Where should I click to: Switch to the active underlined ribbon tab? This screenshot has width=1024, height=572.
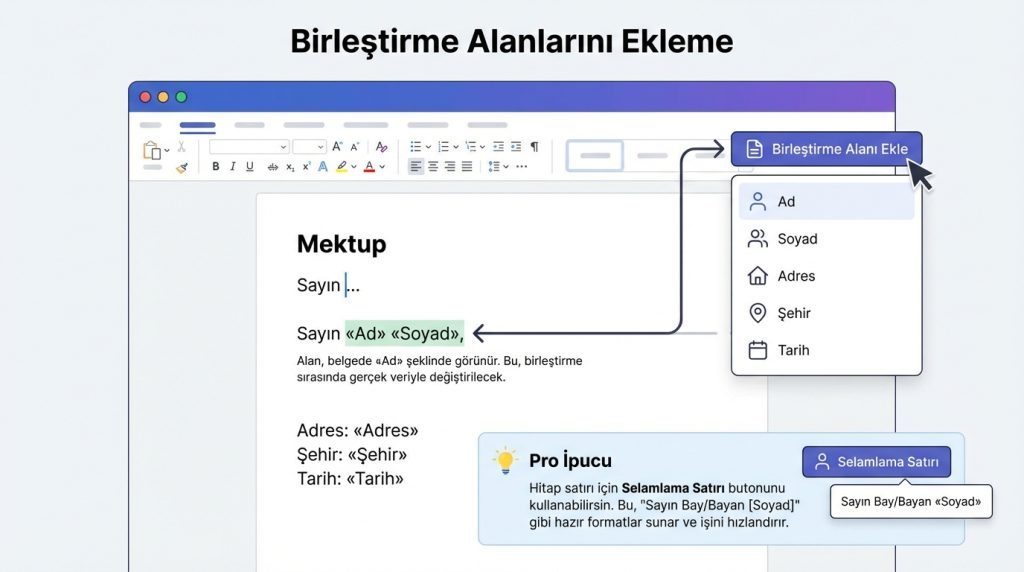pos(197,125)
